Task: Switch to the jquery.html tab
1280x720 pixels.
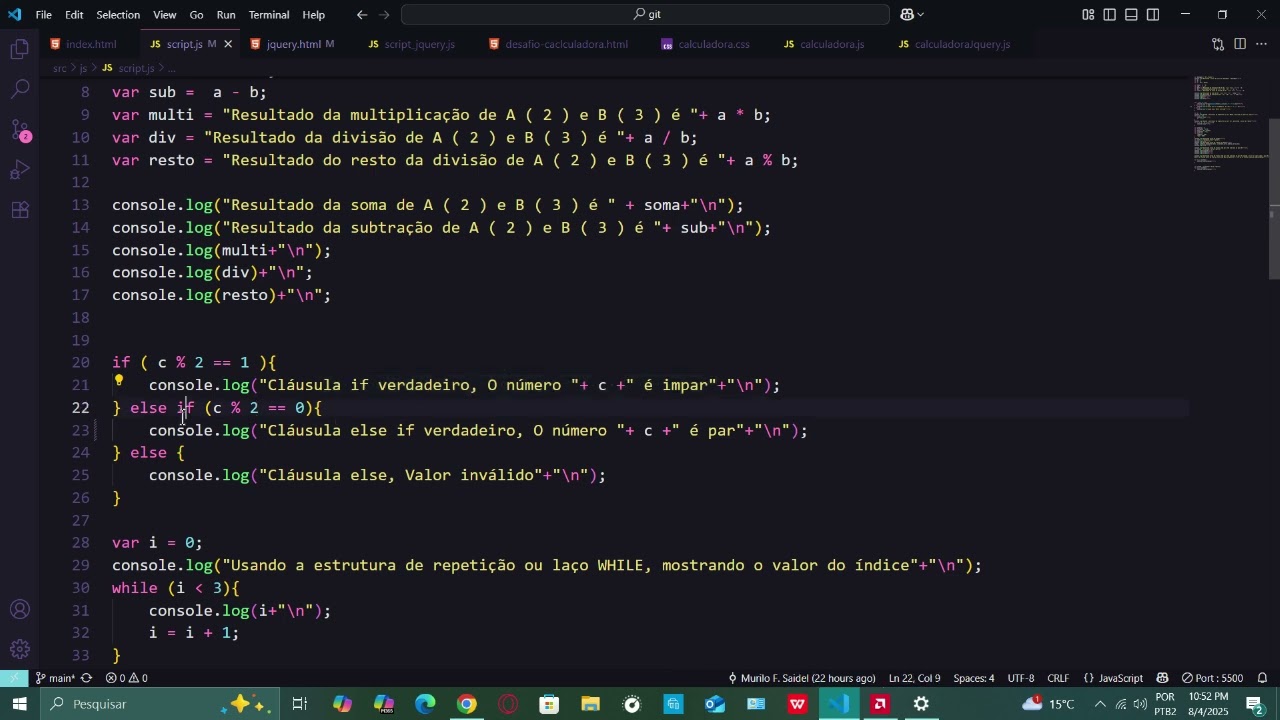Action: (293, 45)
